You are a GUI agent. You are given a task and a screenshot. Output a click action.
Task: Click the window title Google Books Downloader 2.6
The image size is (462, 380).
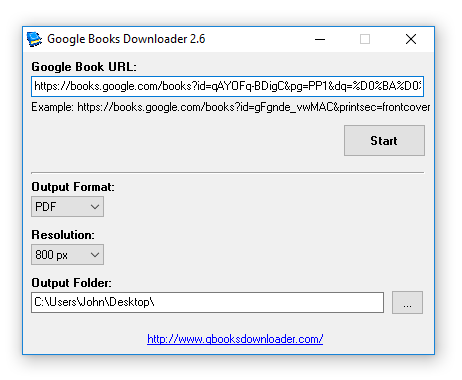point(126,39)
